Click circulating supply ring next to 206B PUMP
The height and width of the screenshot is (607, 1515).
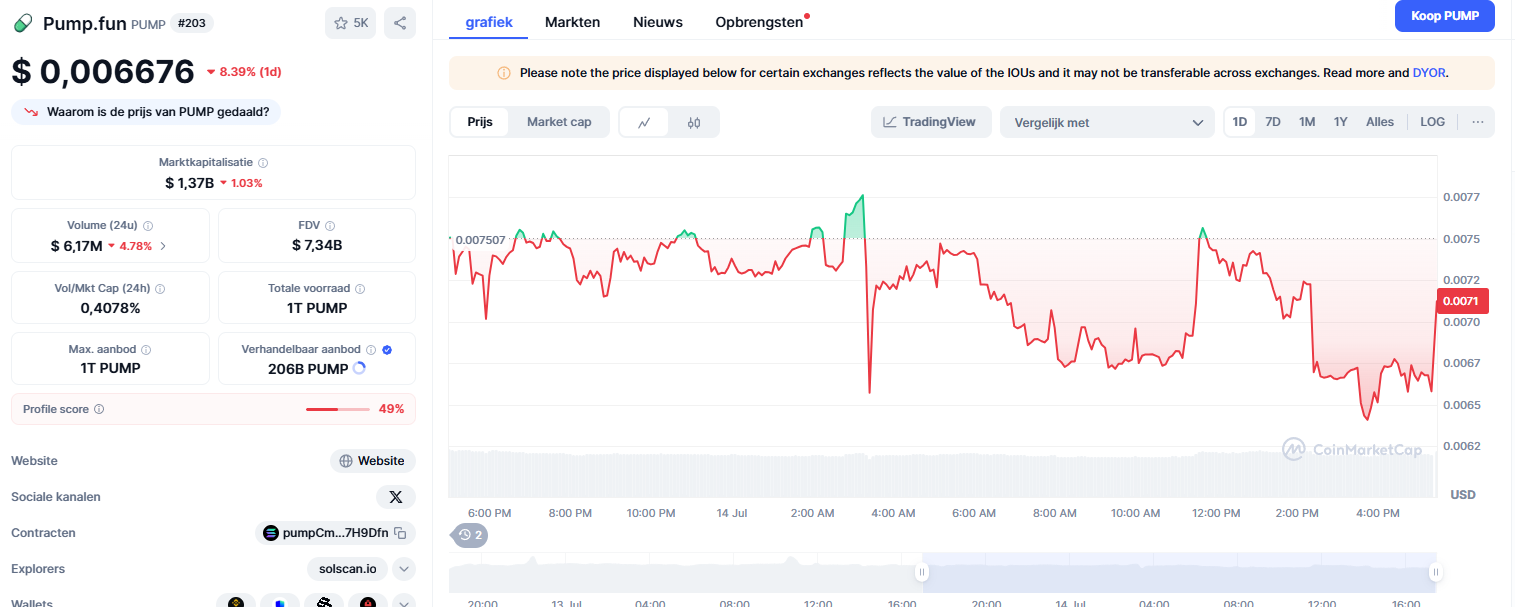coord(359,368)
